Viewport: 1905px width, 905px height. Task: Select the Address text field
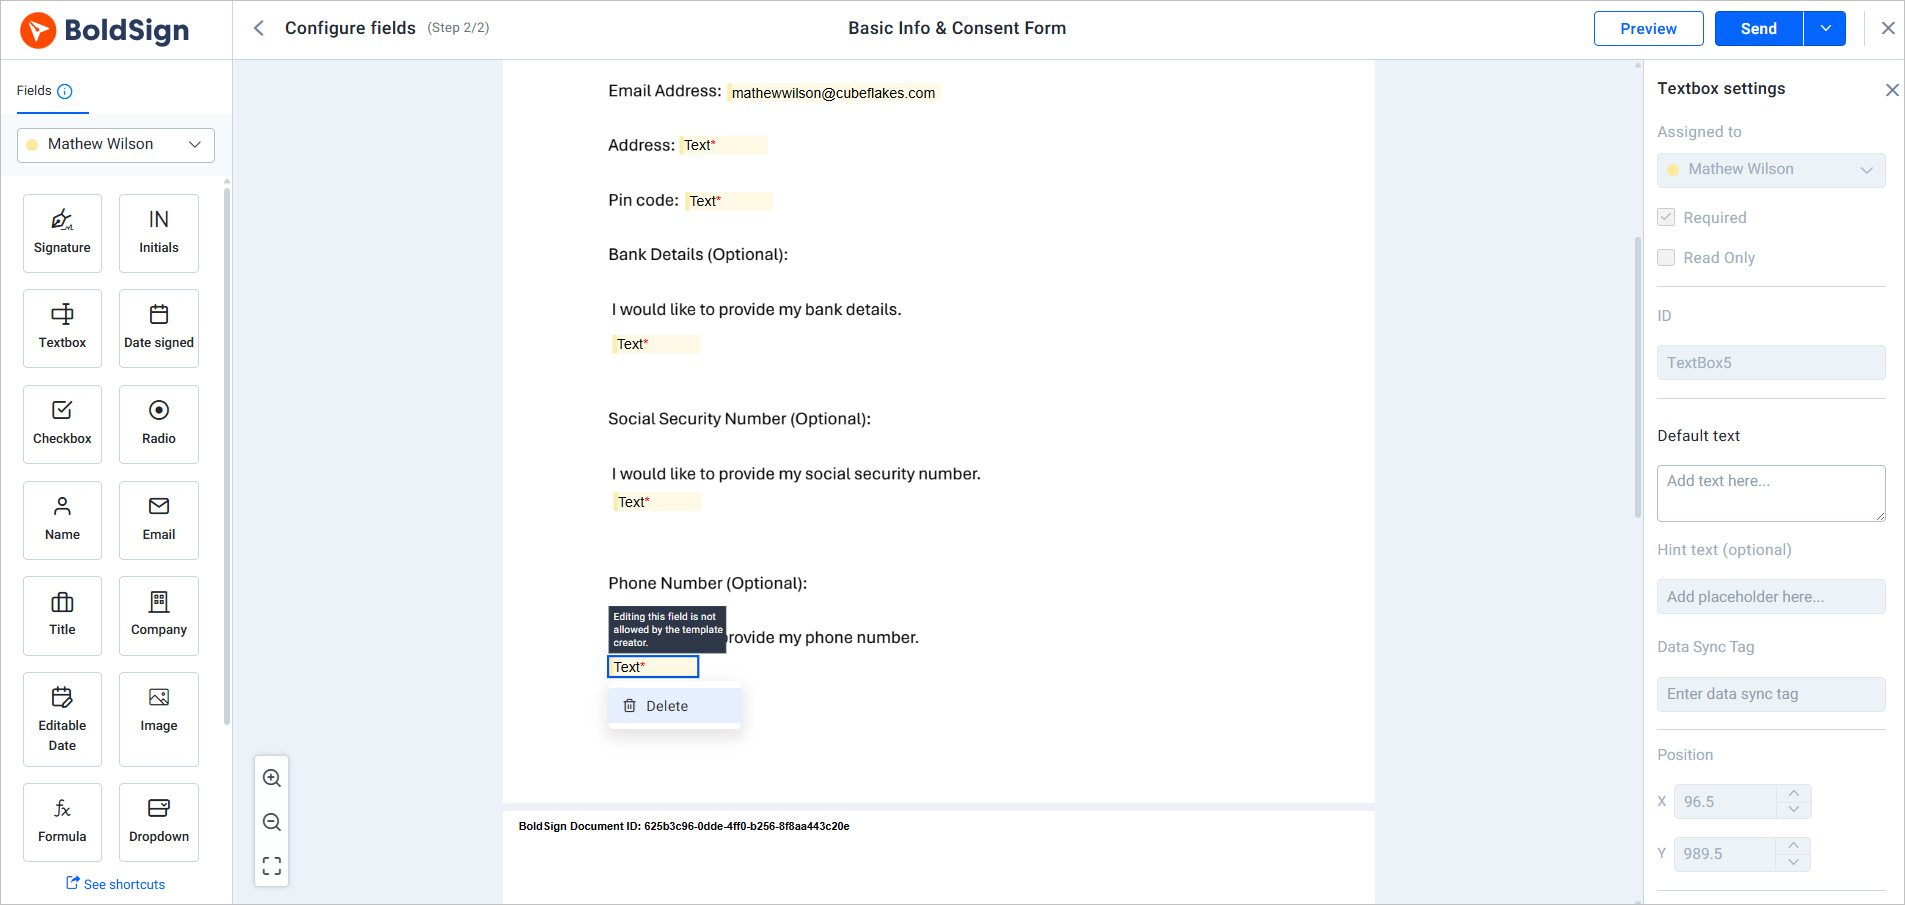click(x=724, y=145)
